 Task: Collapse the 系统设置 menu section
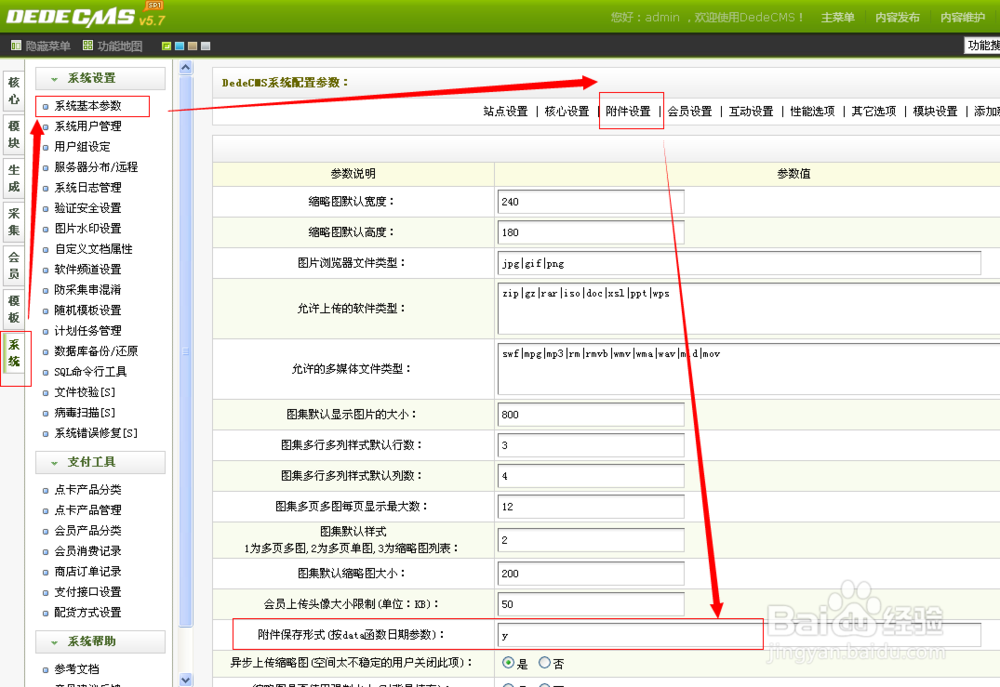coord(100,78)
